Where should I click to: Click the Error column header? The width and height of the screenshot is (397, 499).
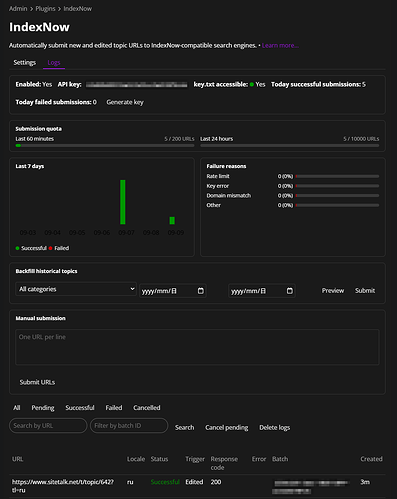(x=259, y=459)
